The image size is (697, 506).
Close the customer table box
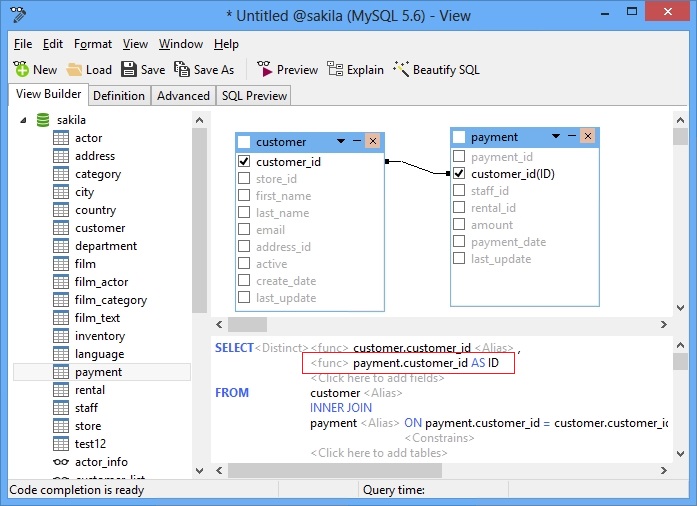tap(373, 141)
